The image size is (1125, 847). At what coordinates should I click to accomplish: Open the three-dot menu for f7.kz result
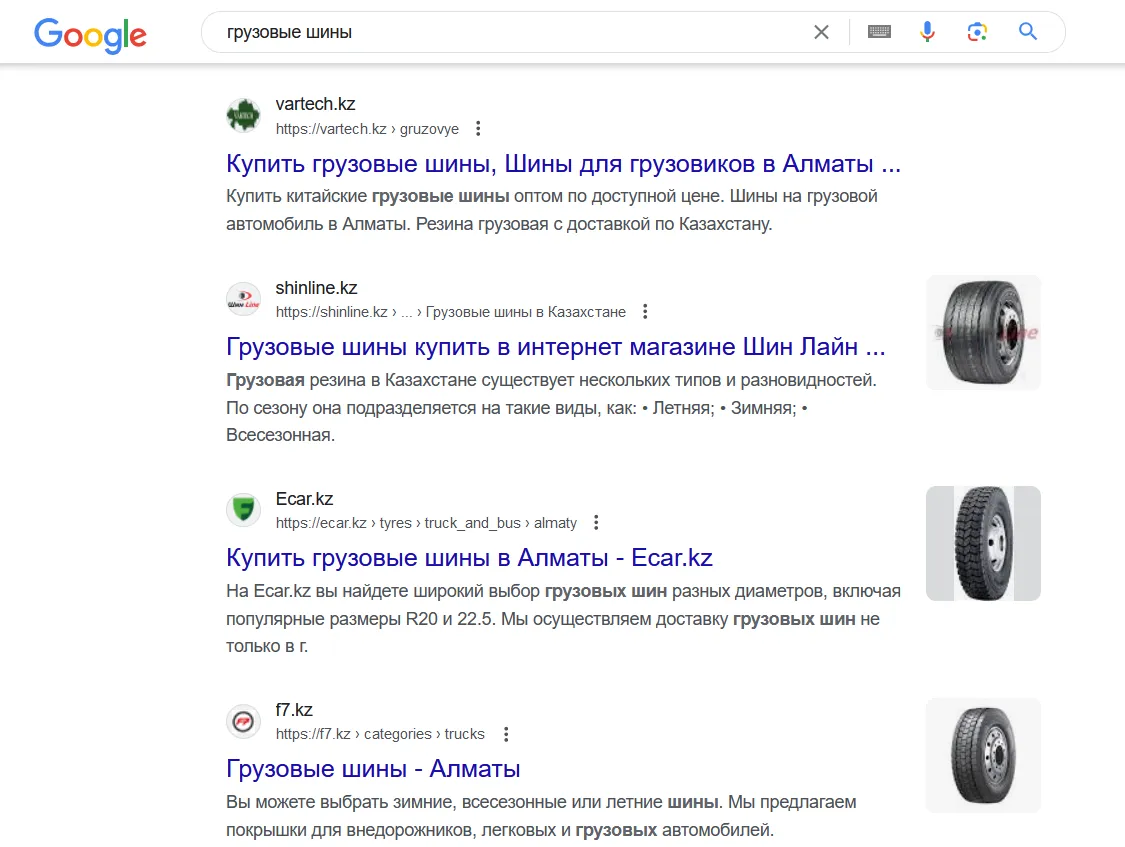(x=506, y=734)
